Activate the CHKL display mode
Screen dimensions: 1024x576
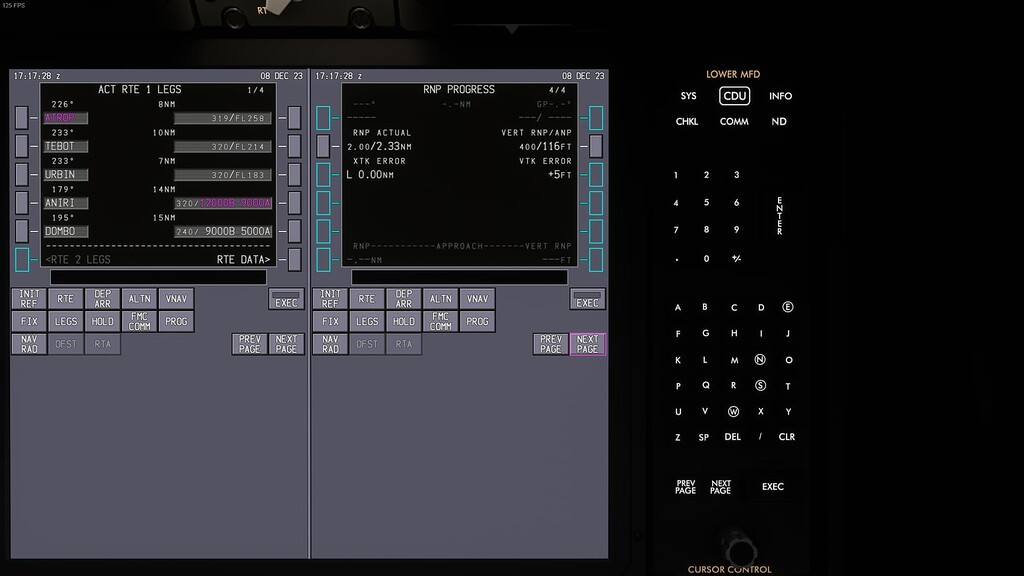tap(687, 121)
